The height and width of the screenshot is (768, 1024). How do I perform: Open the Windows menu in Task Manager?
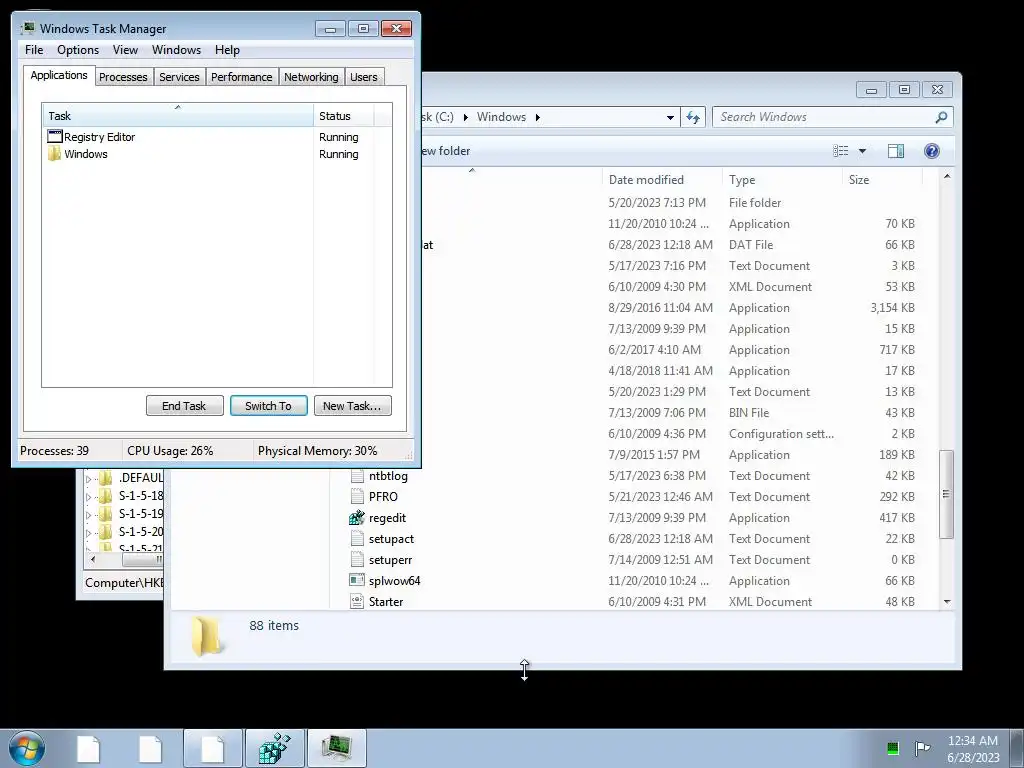pyautogui.click(x=176, y=50)
